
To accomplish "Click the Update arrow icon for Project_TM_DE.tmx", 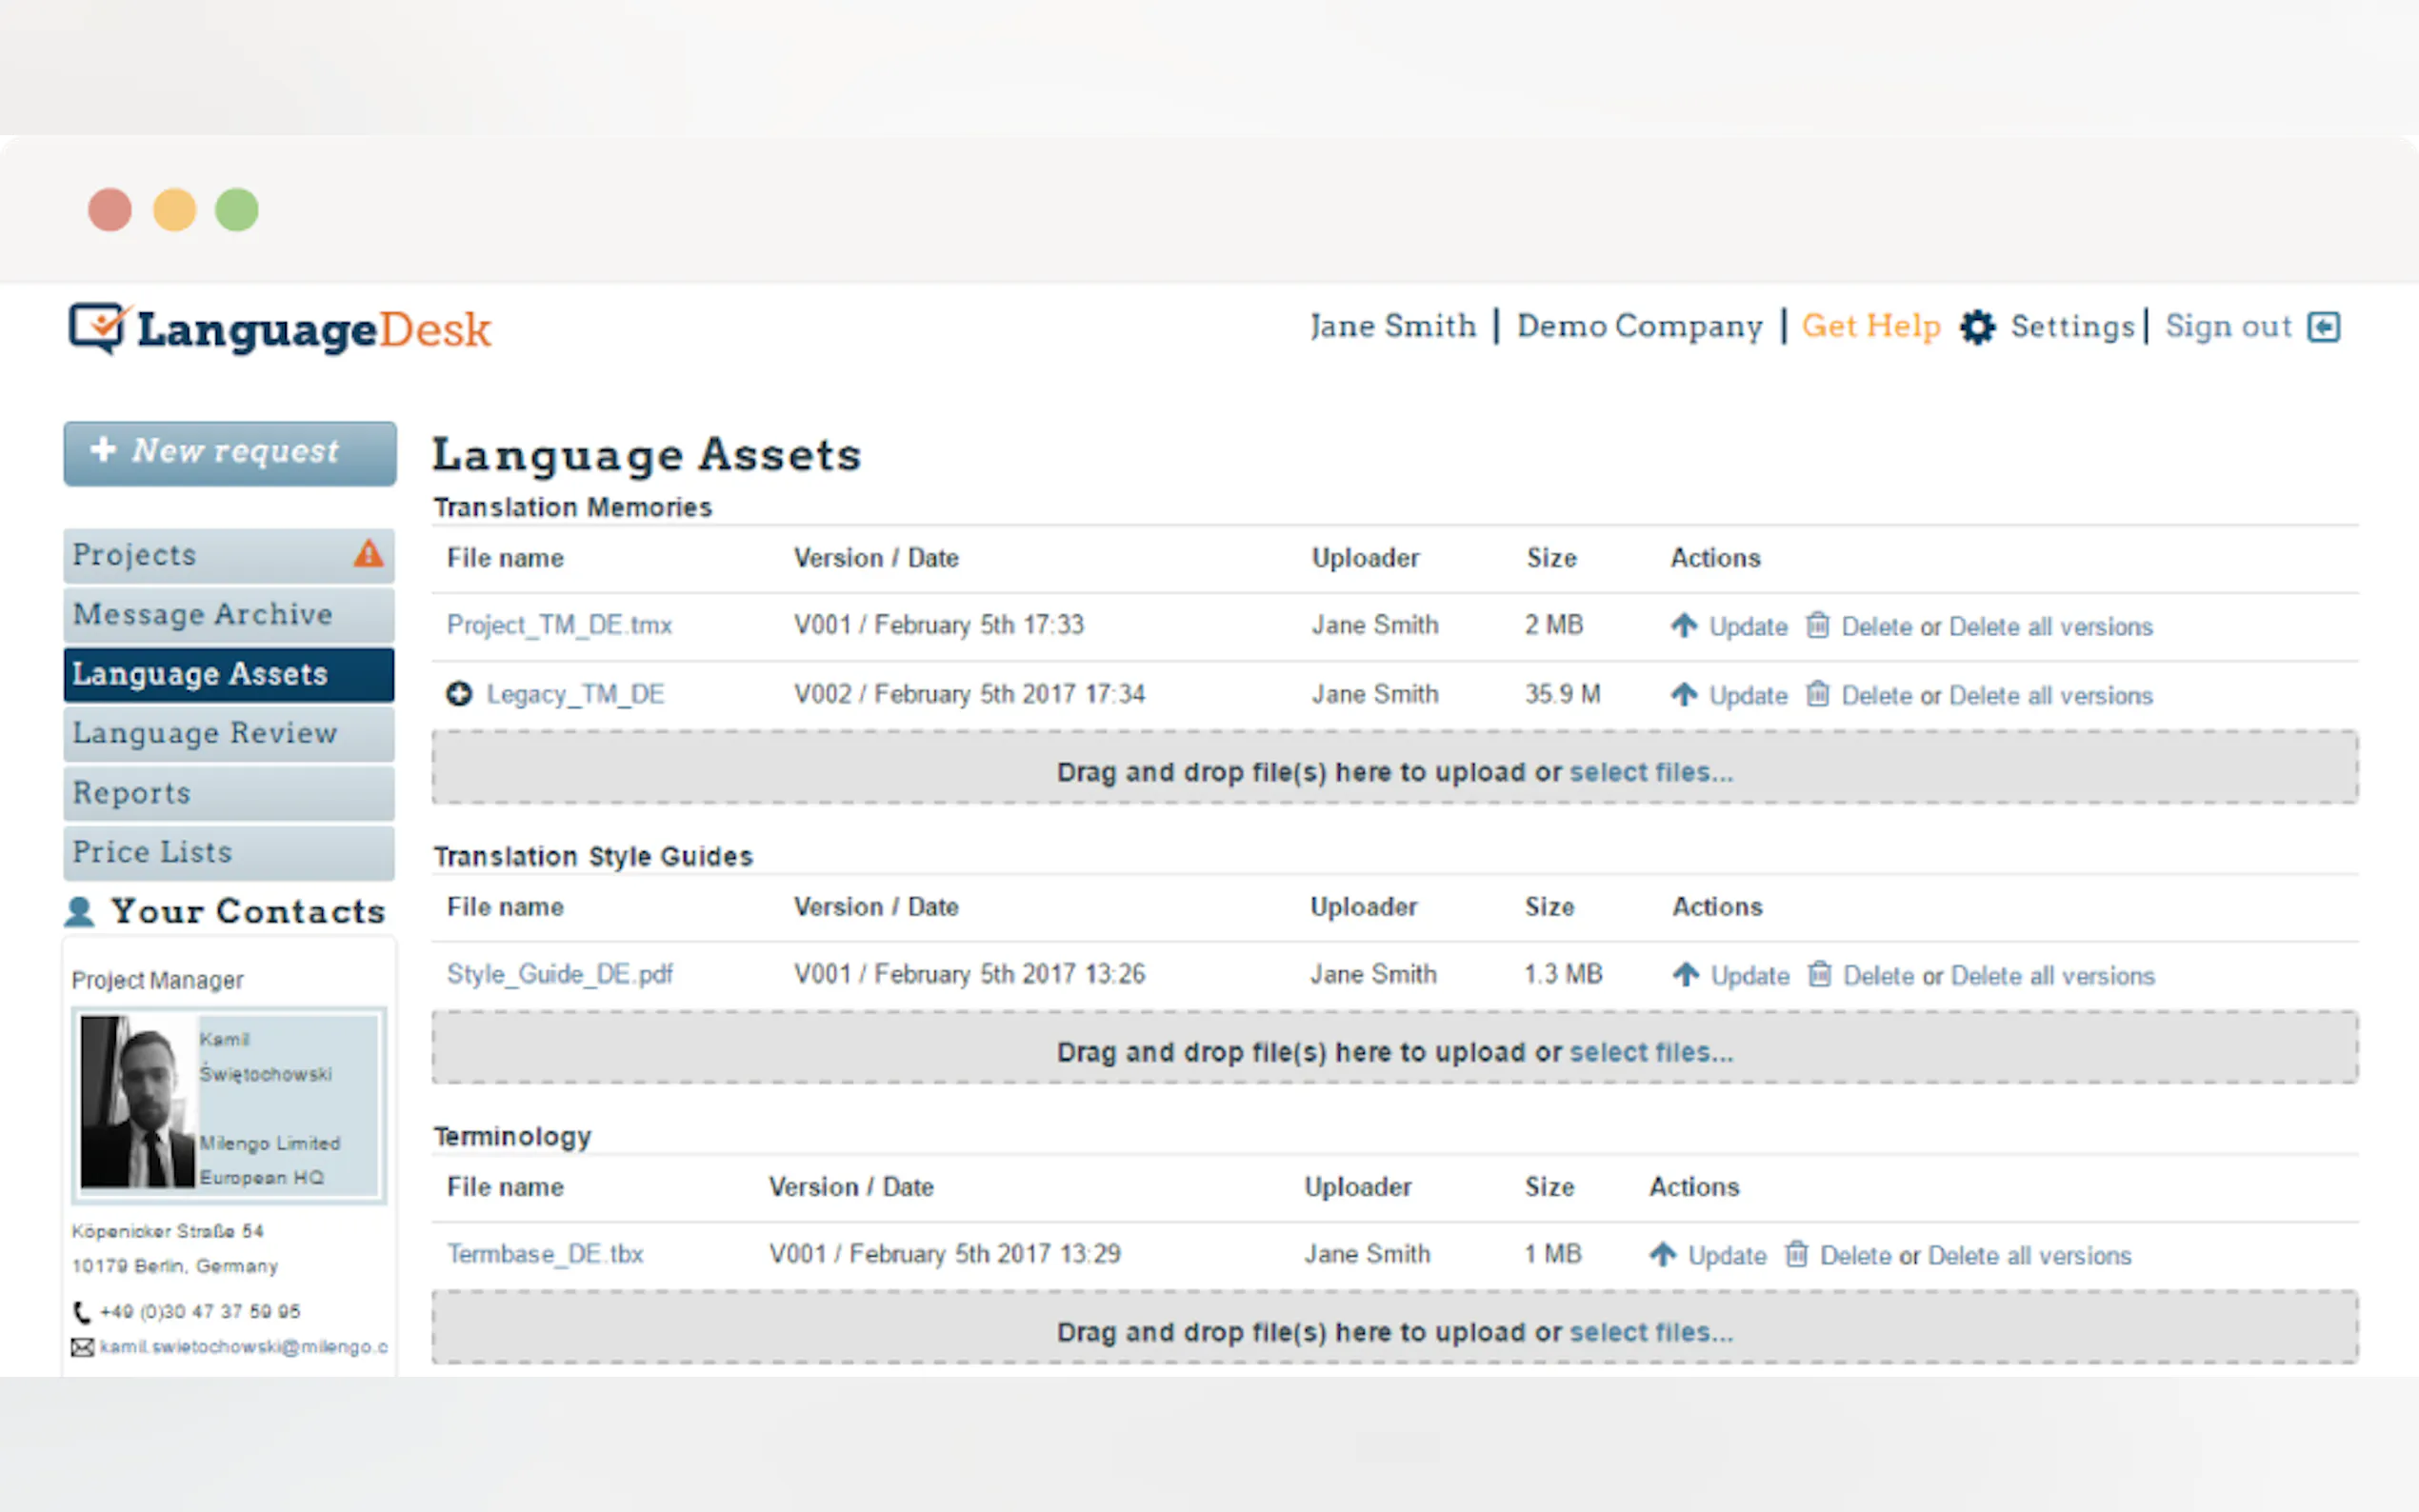I will [1684, 626].
